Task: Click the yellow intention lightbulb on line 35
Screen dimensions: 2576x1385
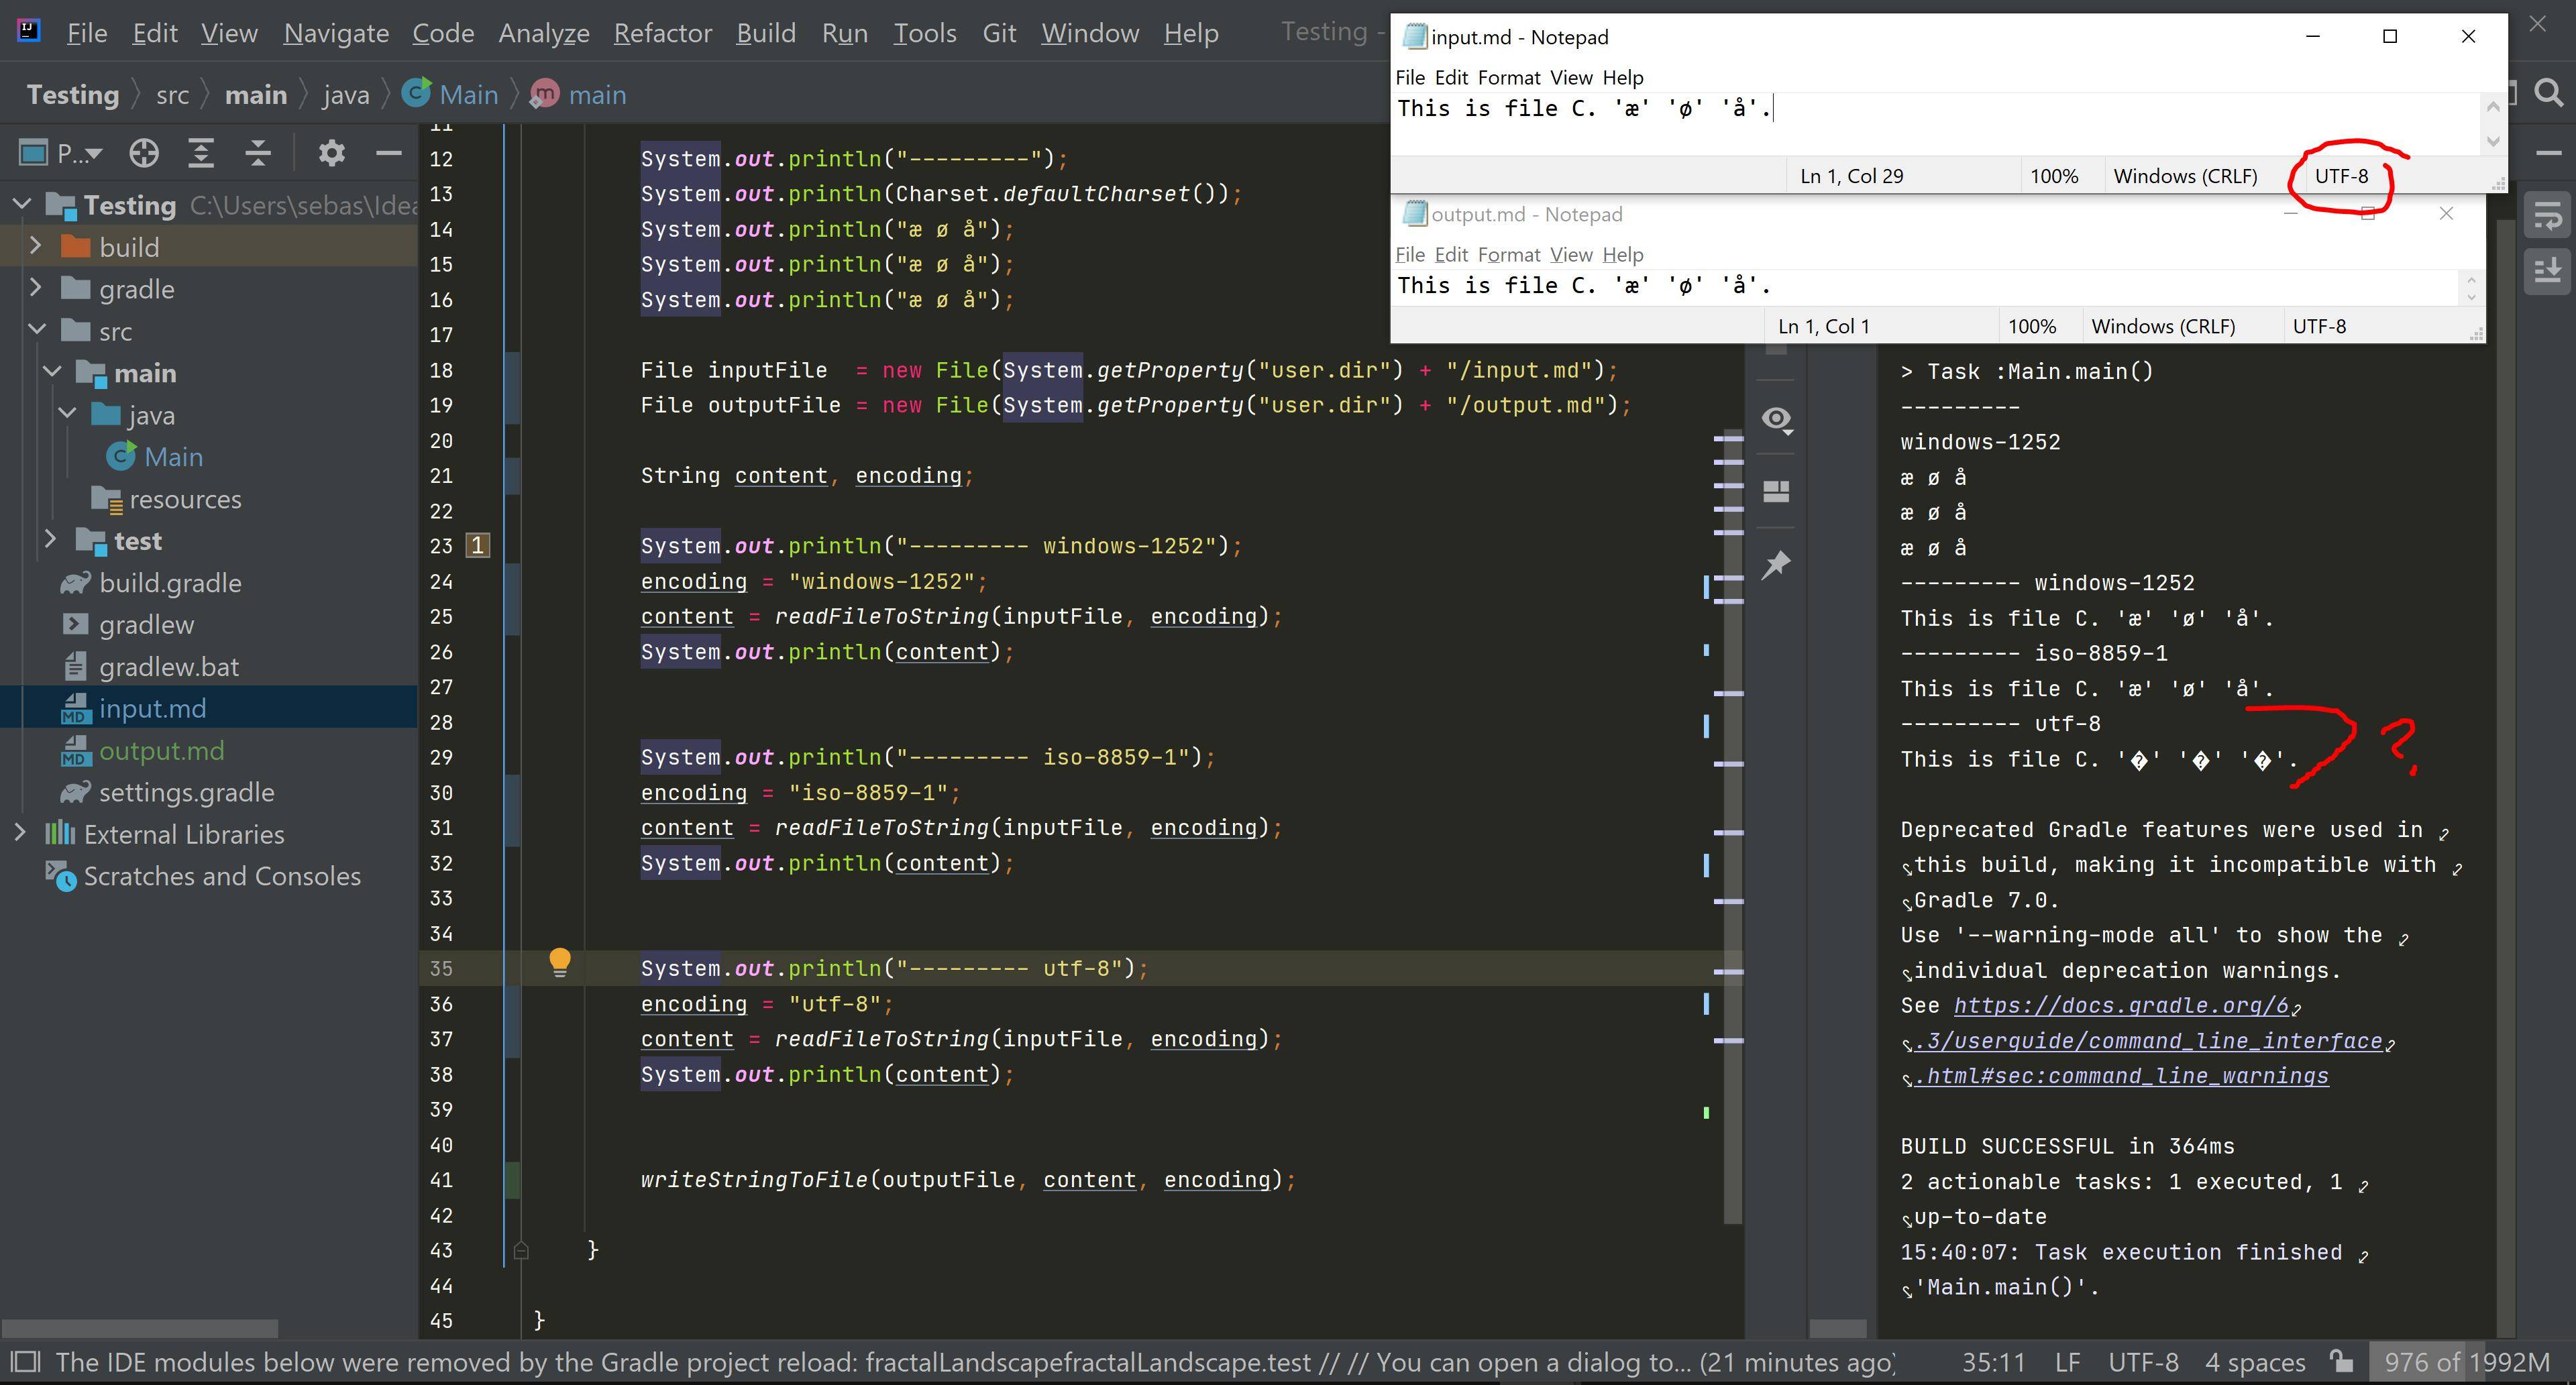Action: pos(560,962)
